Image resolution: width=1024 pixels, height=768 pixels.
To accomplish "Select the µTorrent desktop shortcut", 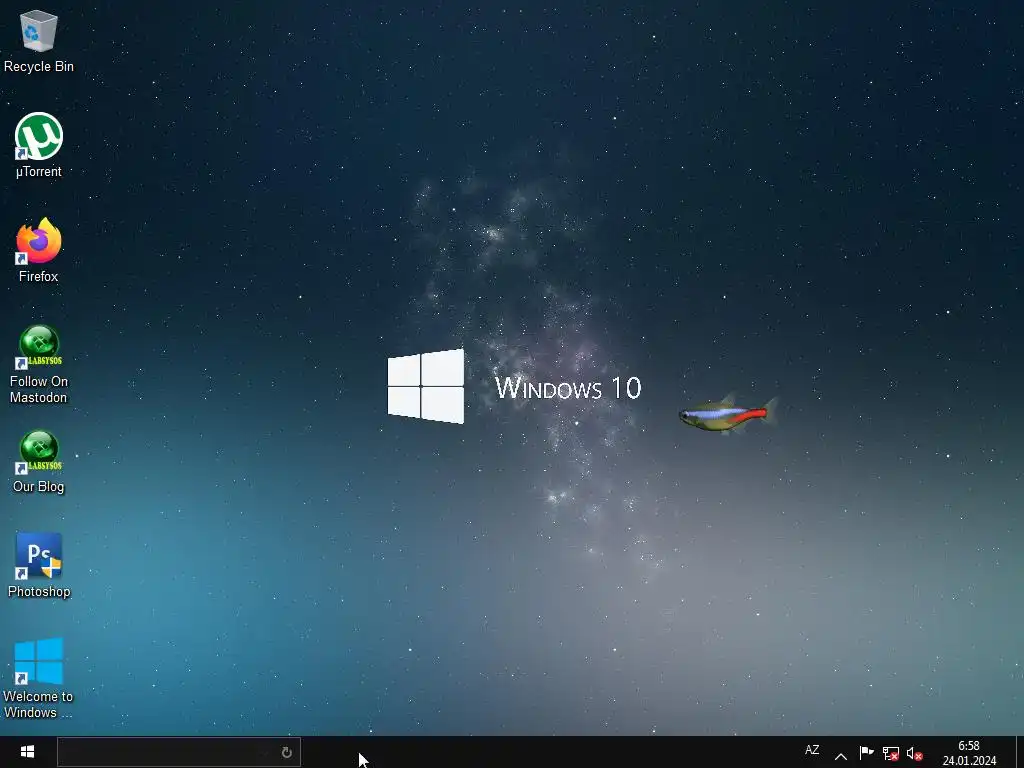I will click(x=39, y=145).
